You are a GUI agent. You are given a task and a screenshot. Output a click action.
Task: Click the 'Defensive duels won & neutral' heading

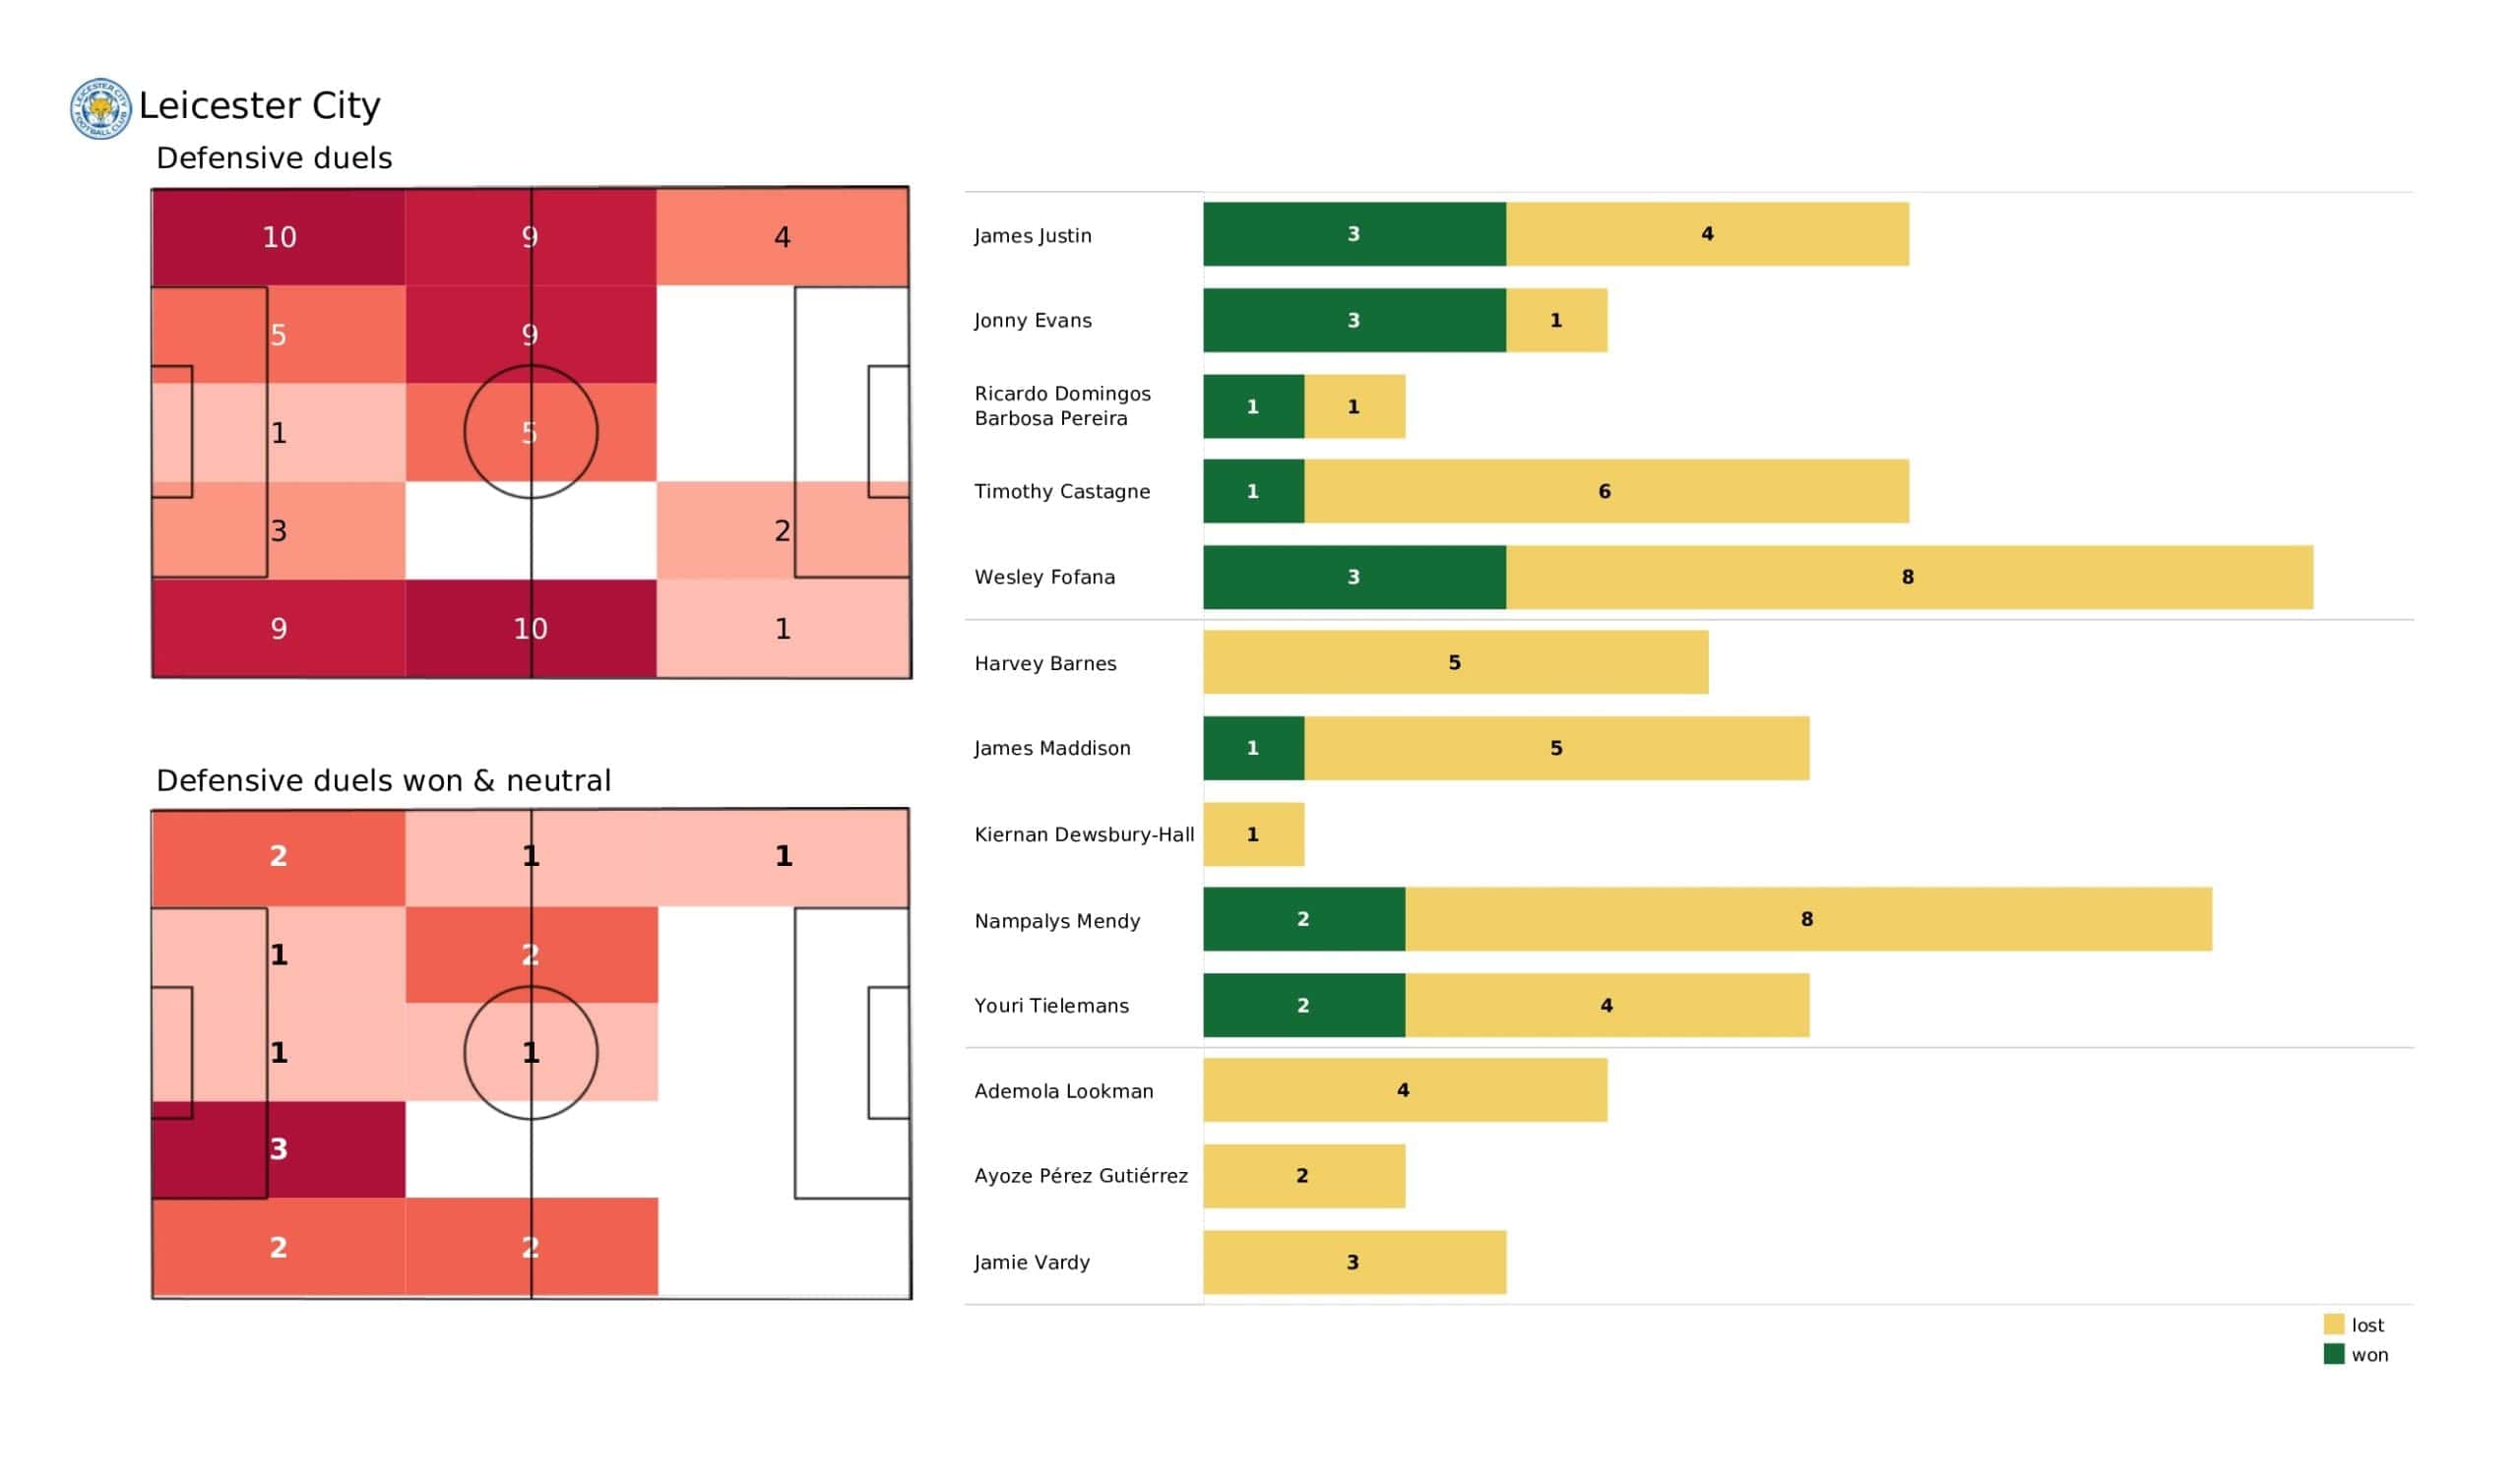coord(383,780)
